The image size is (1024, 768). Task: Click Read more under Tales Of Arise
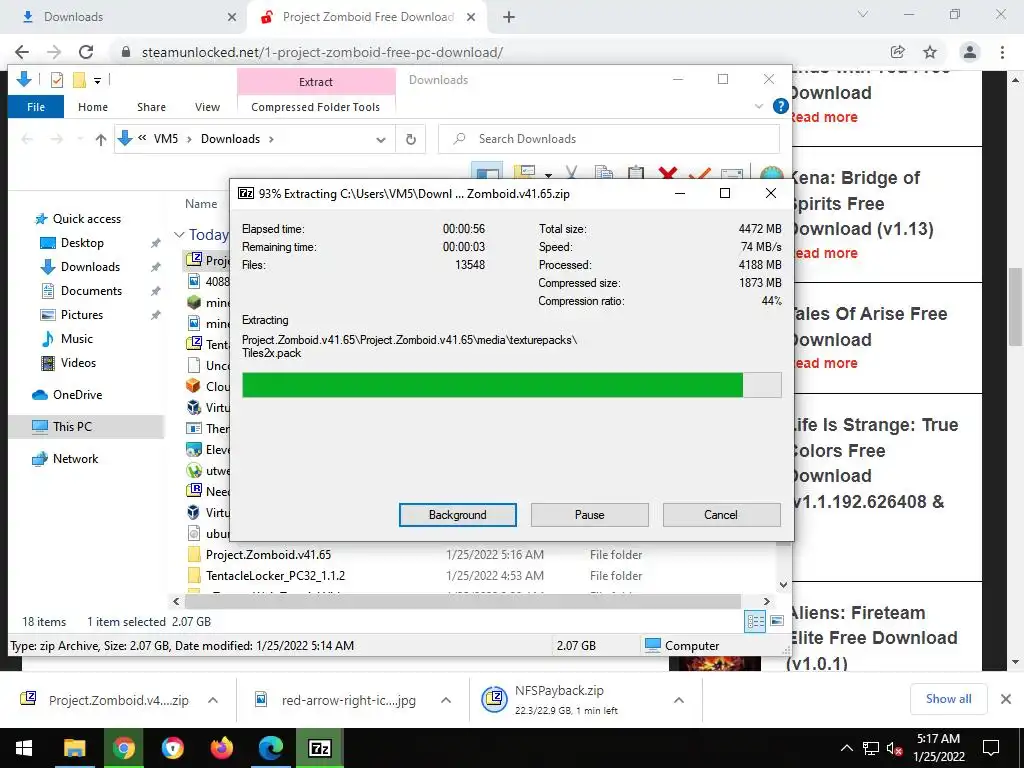(824, 363)
